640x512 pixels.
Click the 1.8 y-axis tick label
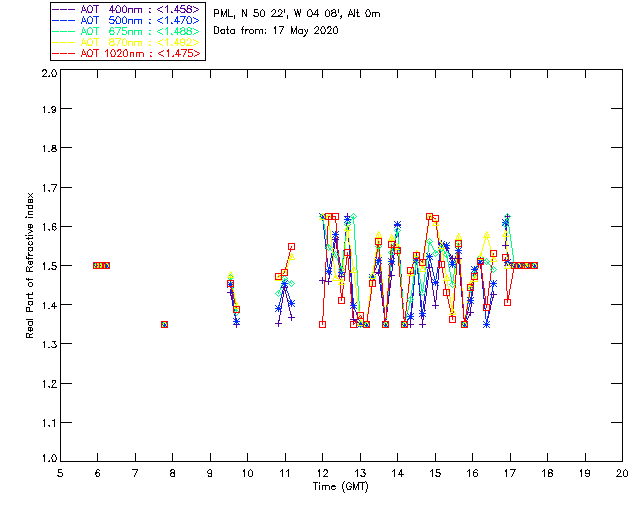pyautogui.click(x=49, y=148)
